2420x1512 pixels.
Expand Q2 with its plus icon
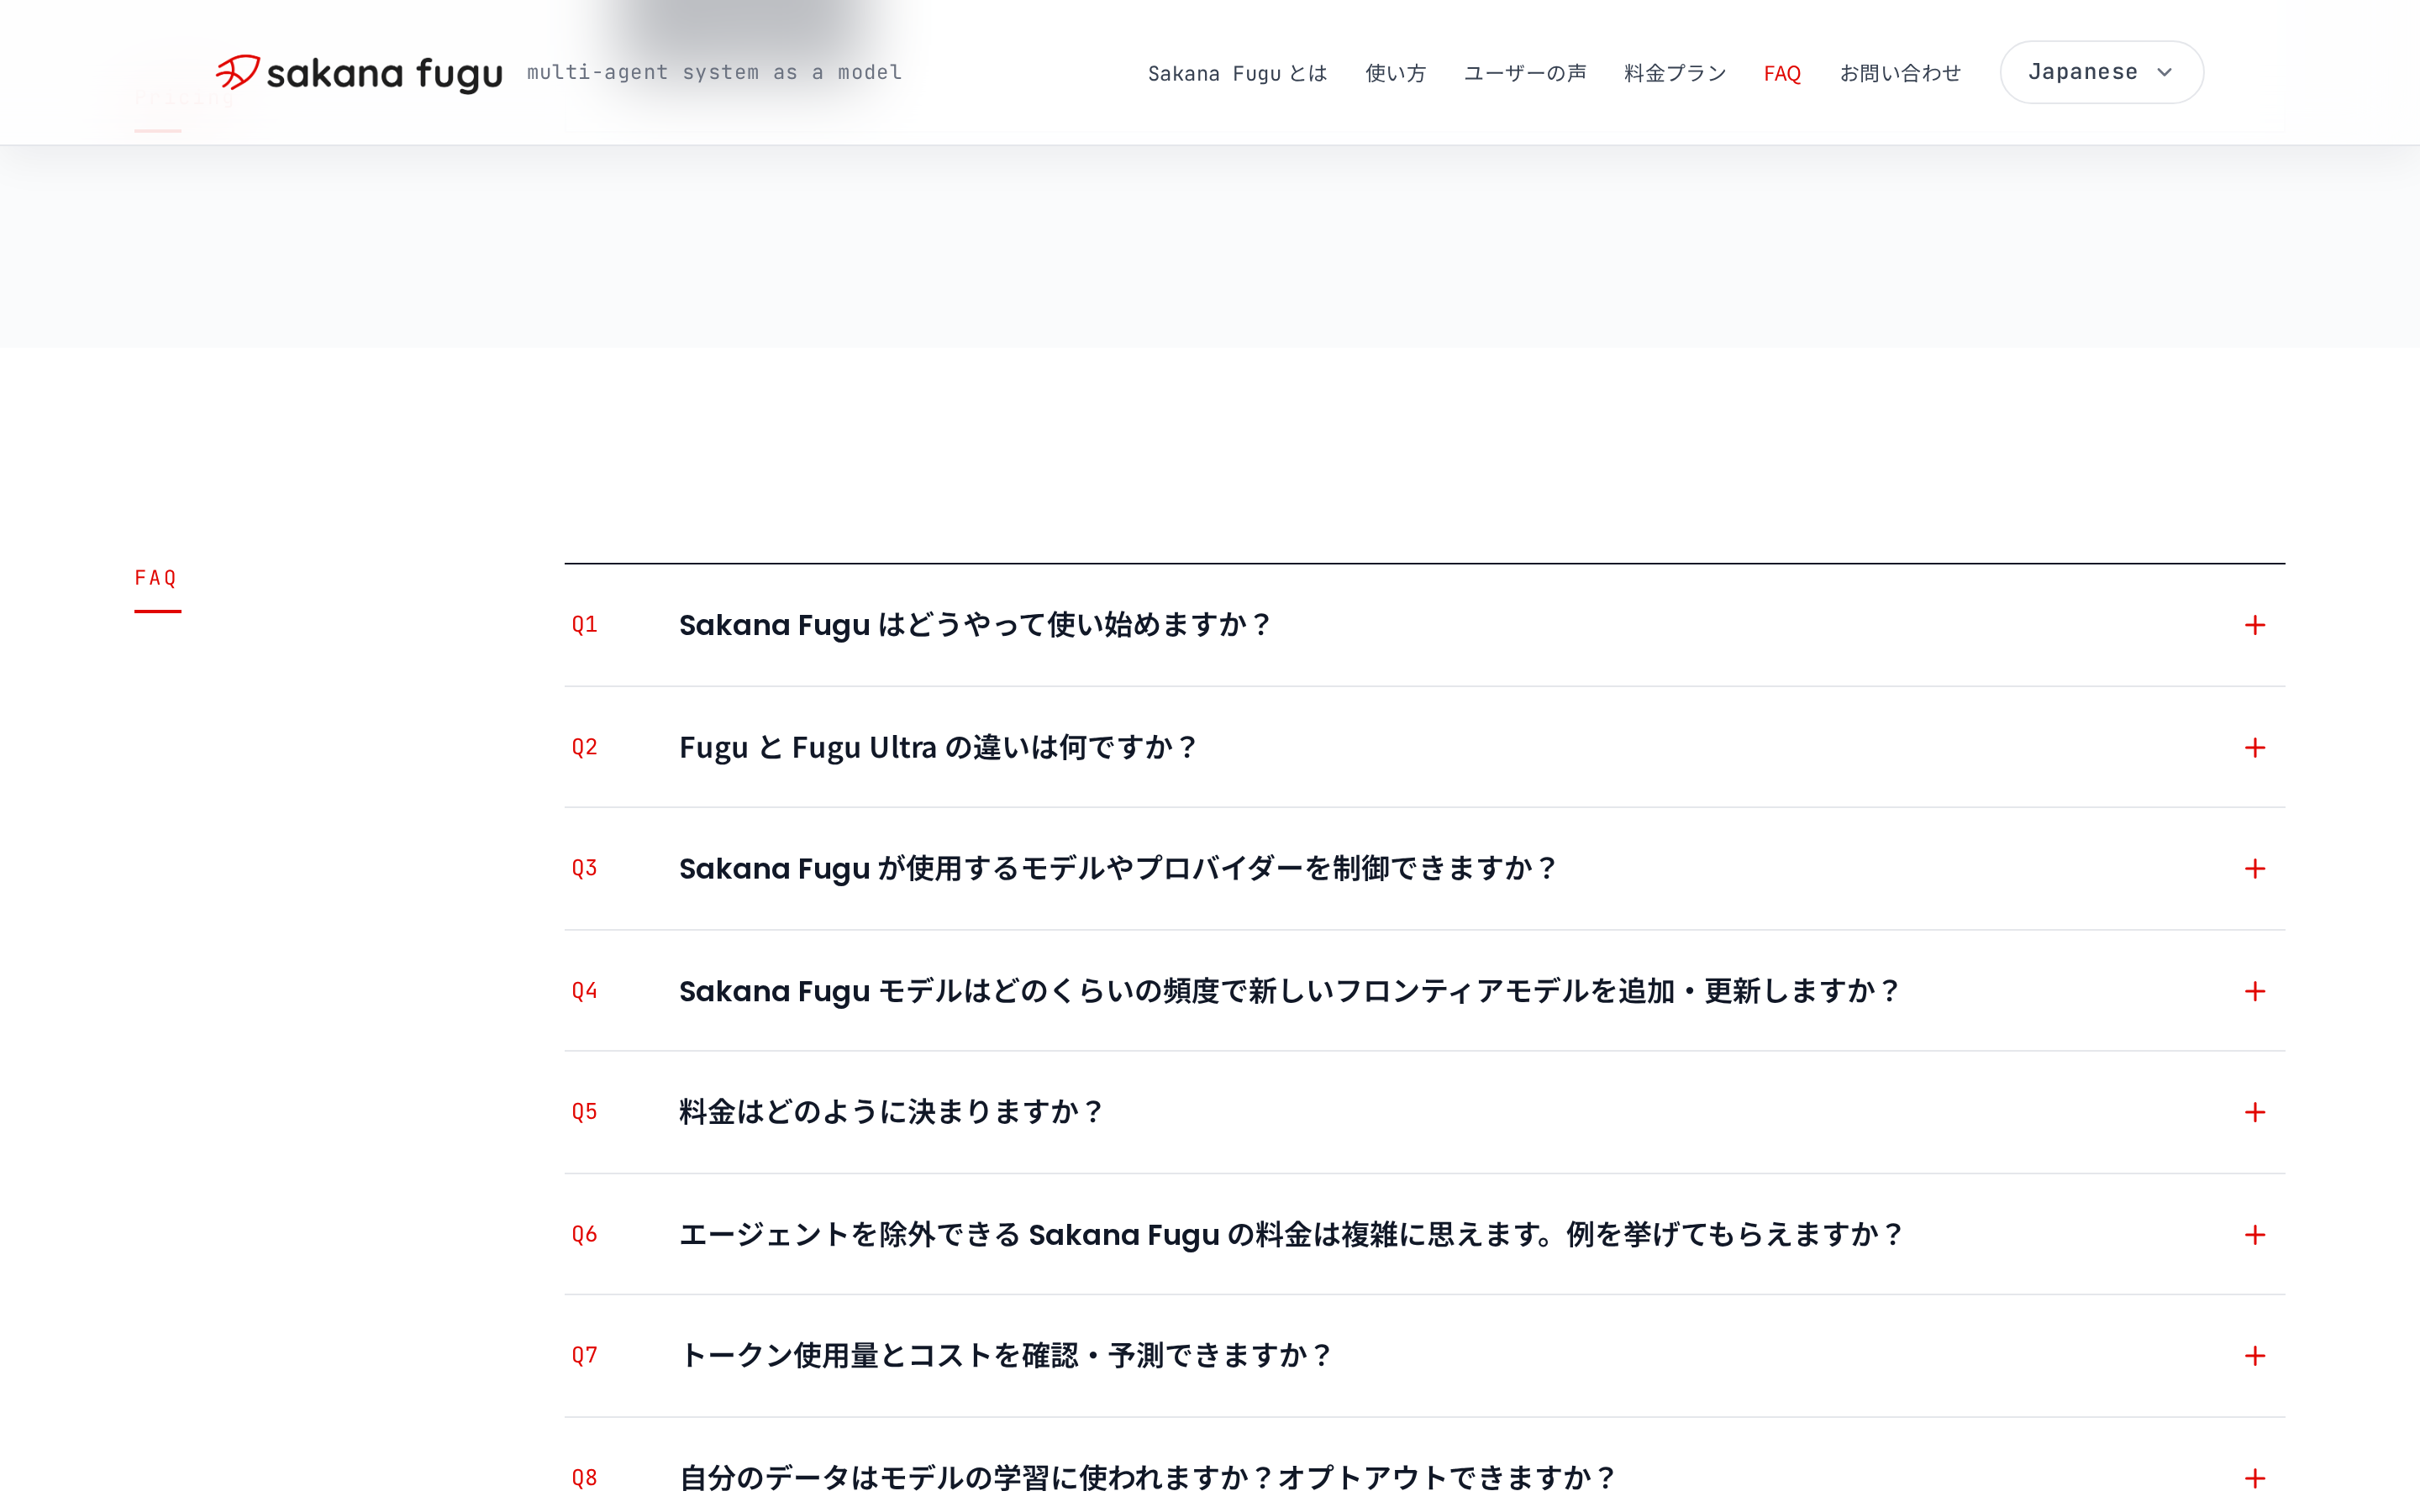point(2254,748)
